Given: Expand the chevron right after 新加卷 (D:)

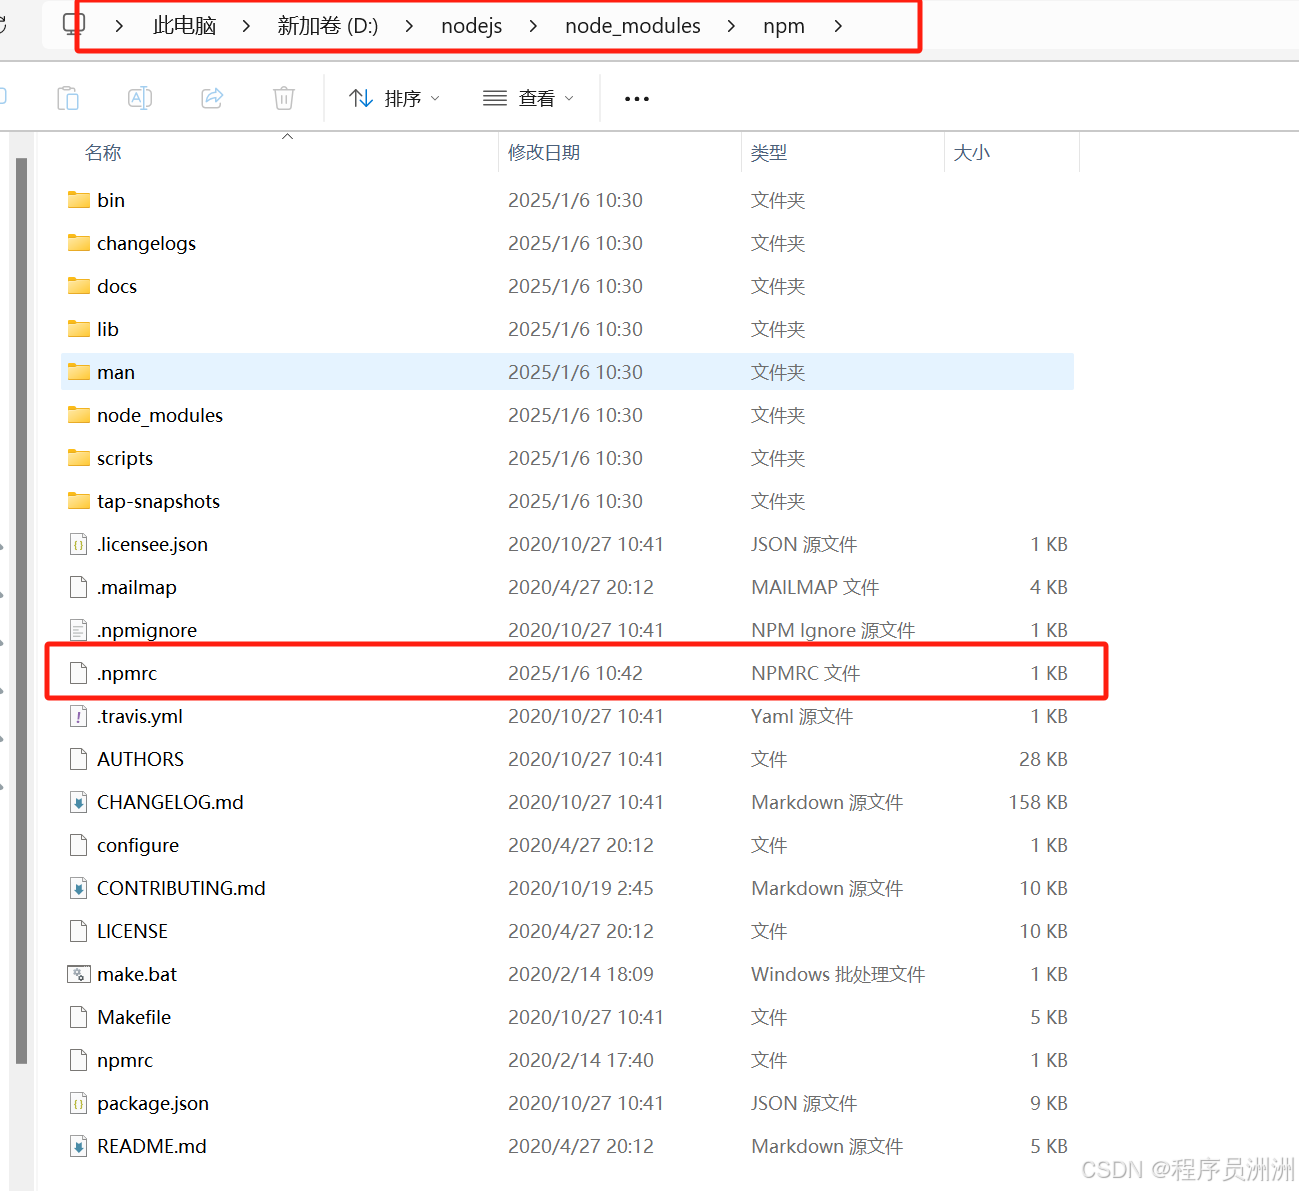Looking at the screenshot, I should pos(409,26).
